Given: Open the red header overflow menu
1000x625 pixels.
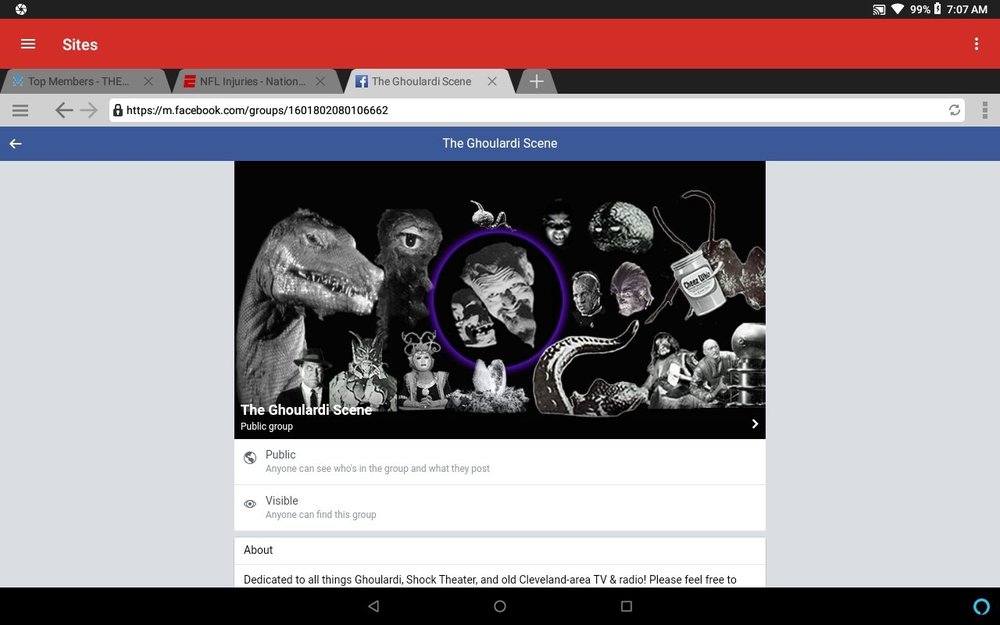Looking at the screenshot, I should click(x=976, y=44).
